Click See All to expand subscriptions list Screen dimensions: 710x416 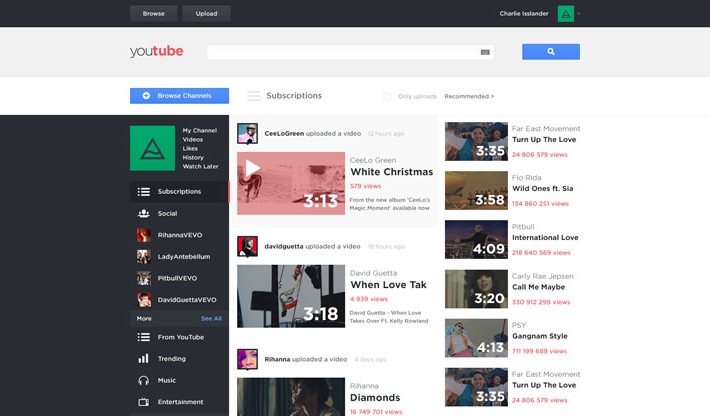coord(211,318)
